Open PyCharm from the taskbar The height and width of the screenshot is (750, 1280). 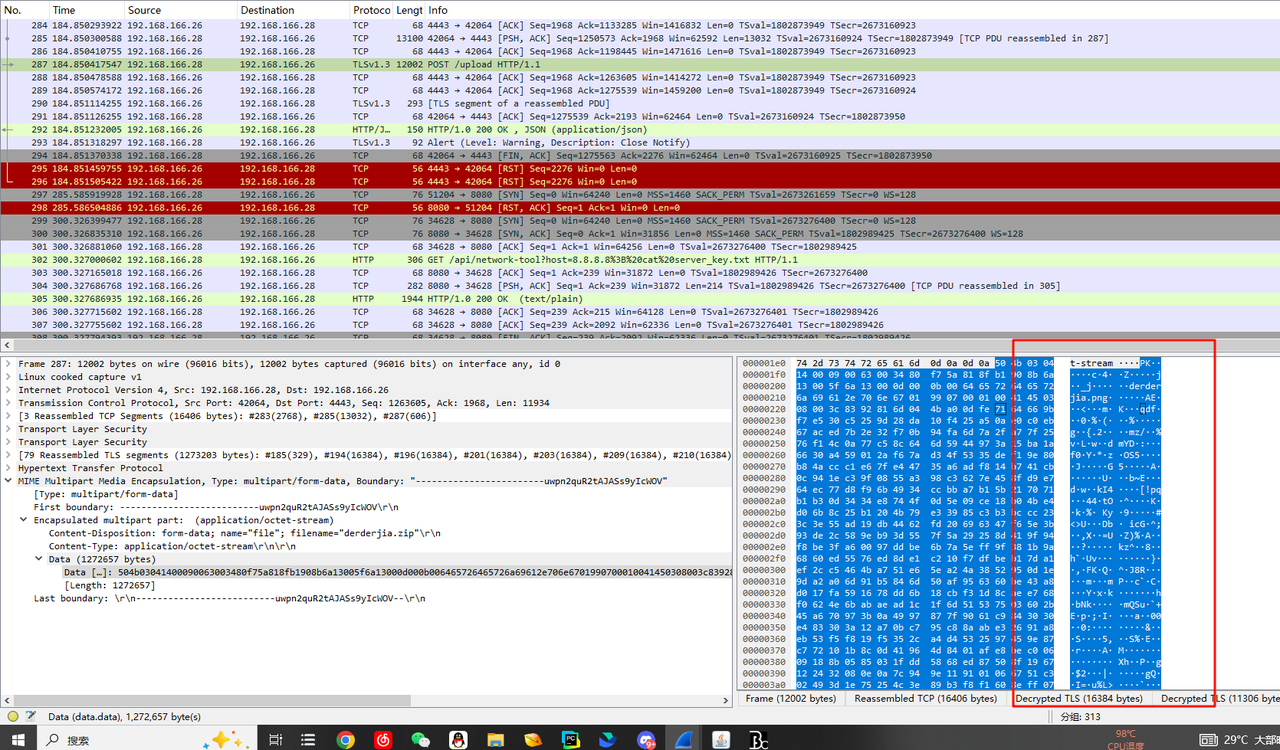coord(571,740)
